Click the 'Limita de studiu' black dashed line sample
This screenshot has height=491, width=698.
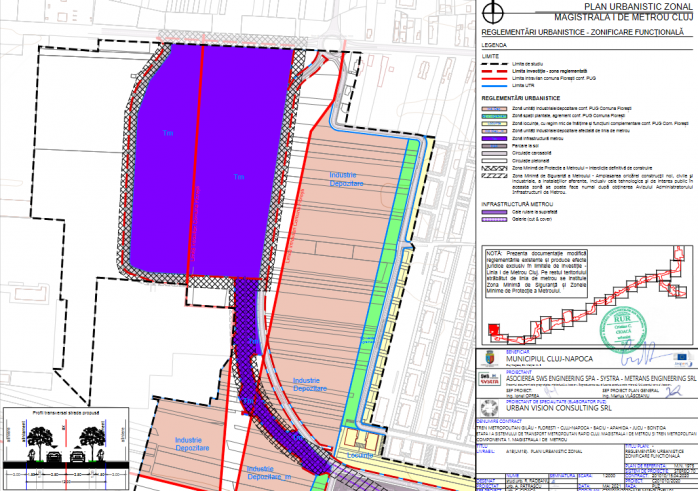(494, 64)
